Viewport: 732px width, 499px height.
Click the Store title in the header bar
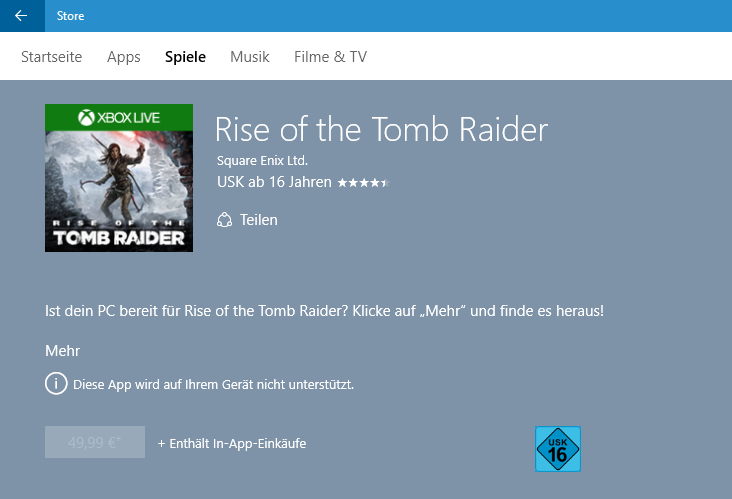[70, 16]
